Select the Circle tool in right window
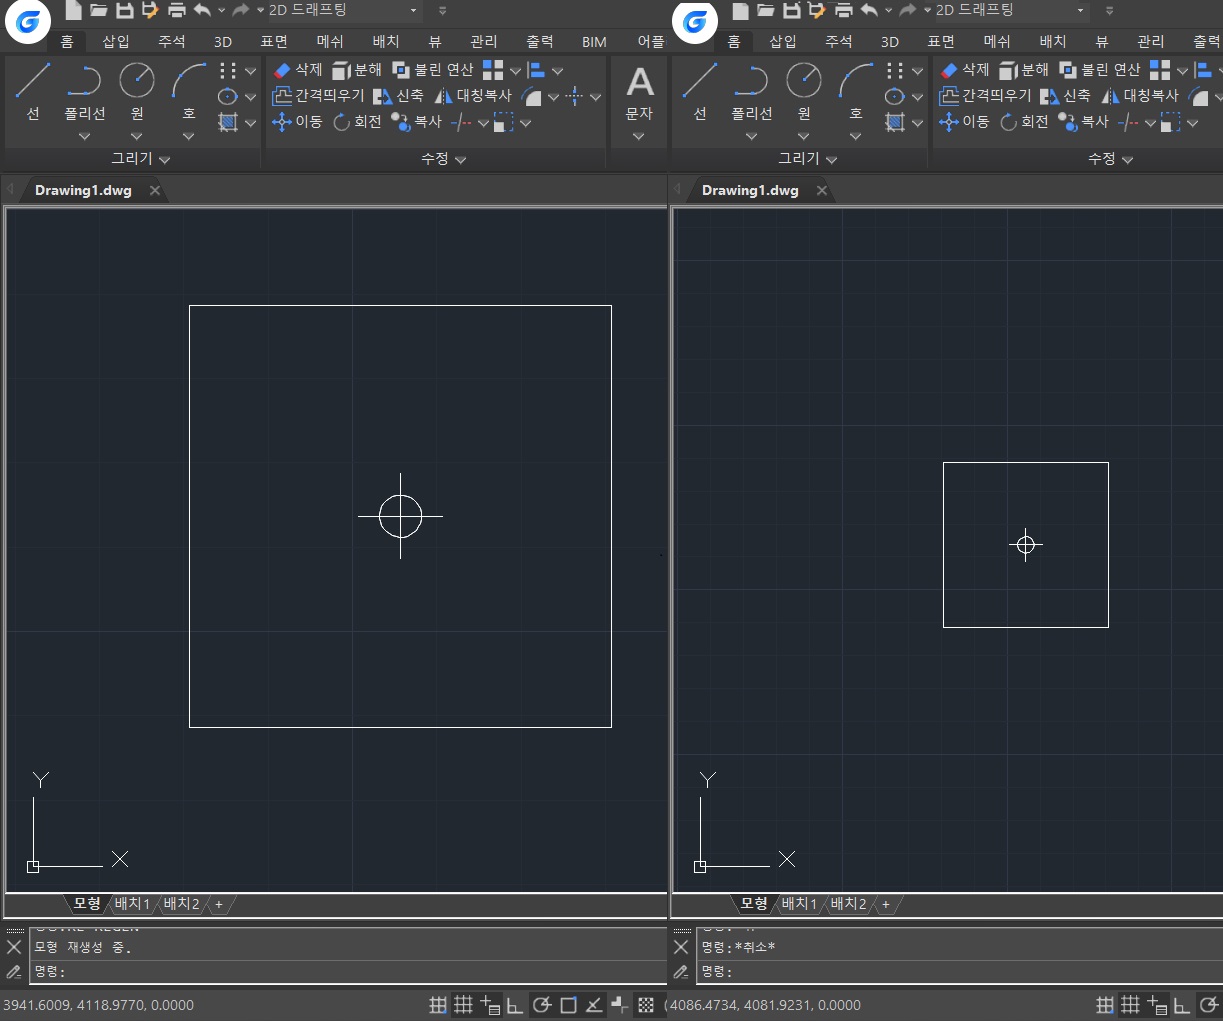 pyautogui.click(x=804, y=90)
